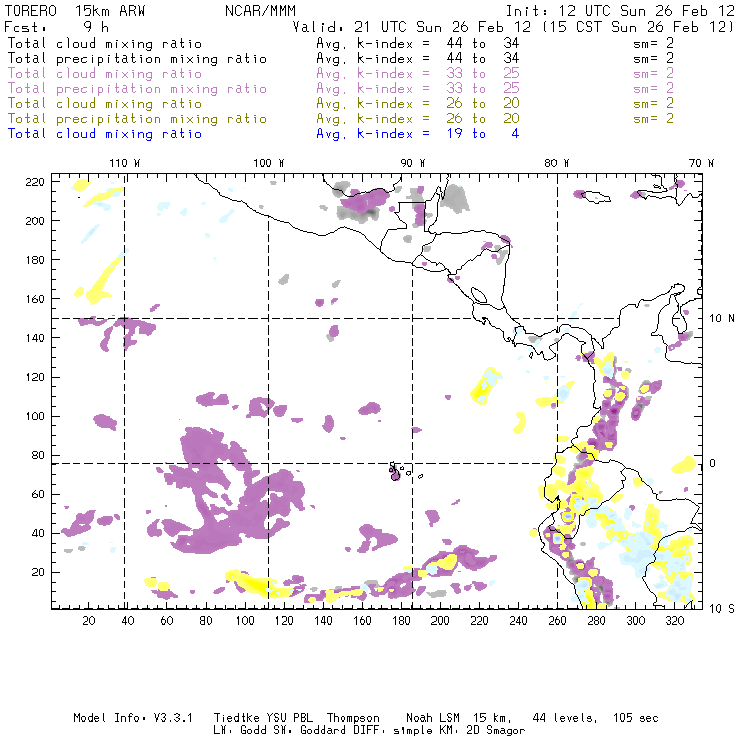Screen dimensions: 740x740
Task: Click the "220" tick label on the vertical axis
Action: tap(35, 182)
